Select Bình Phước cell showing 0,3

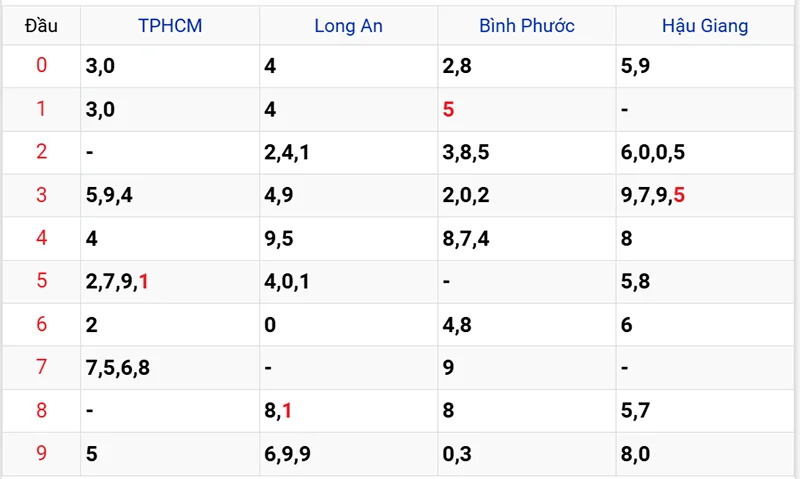[456, 453]
